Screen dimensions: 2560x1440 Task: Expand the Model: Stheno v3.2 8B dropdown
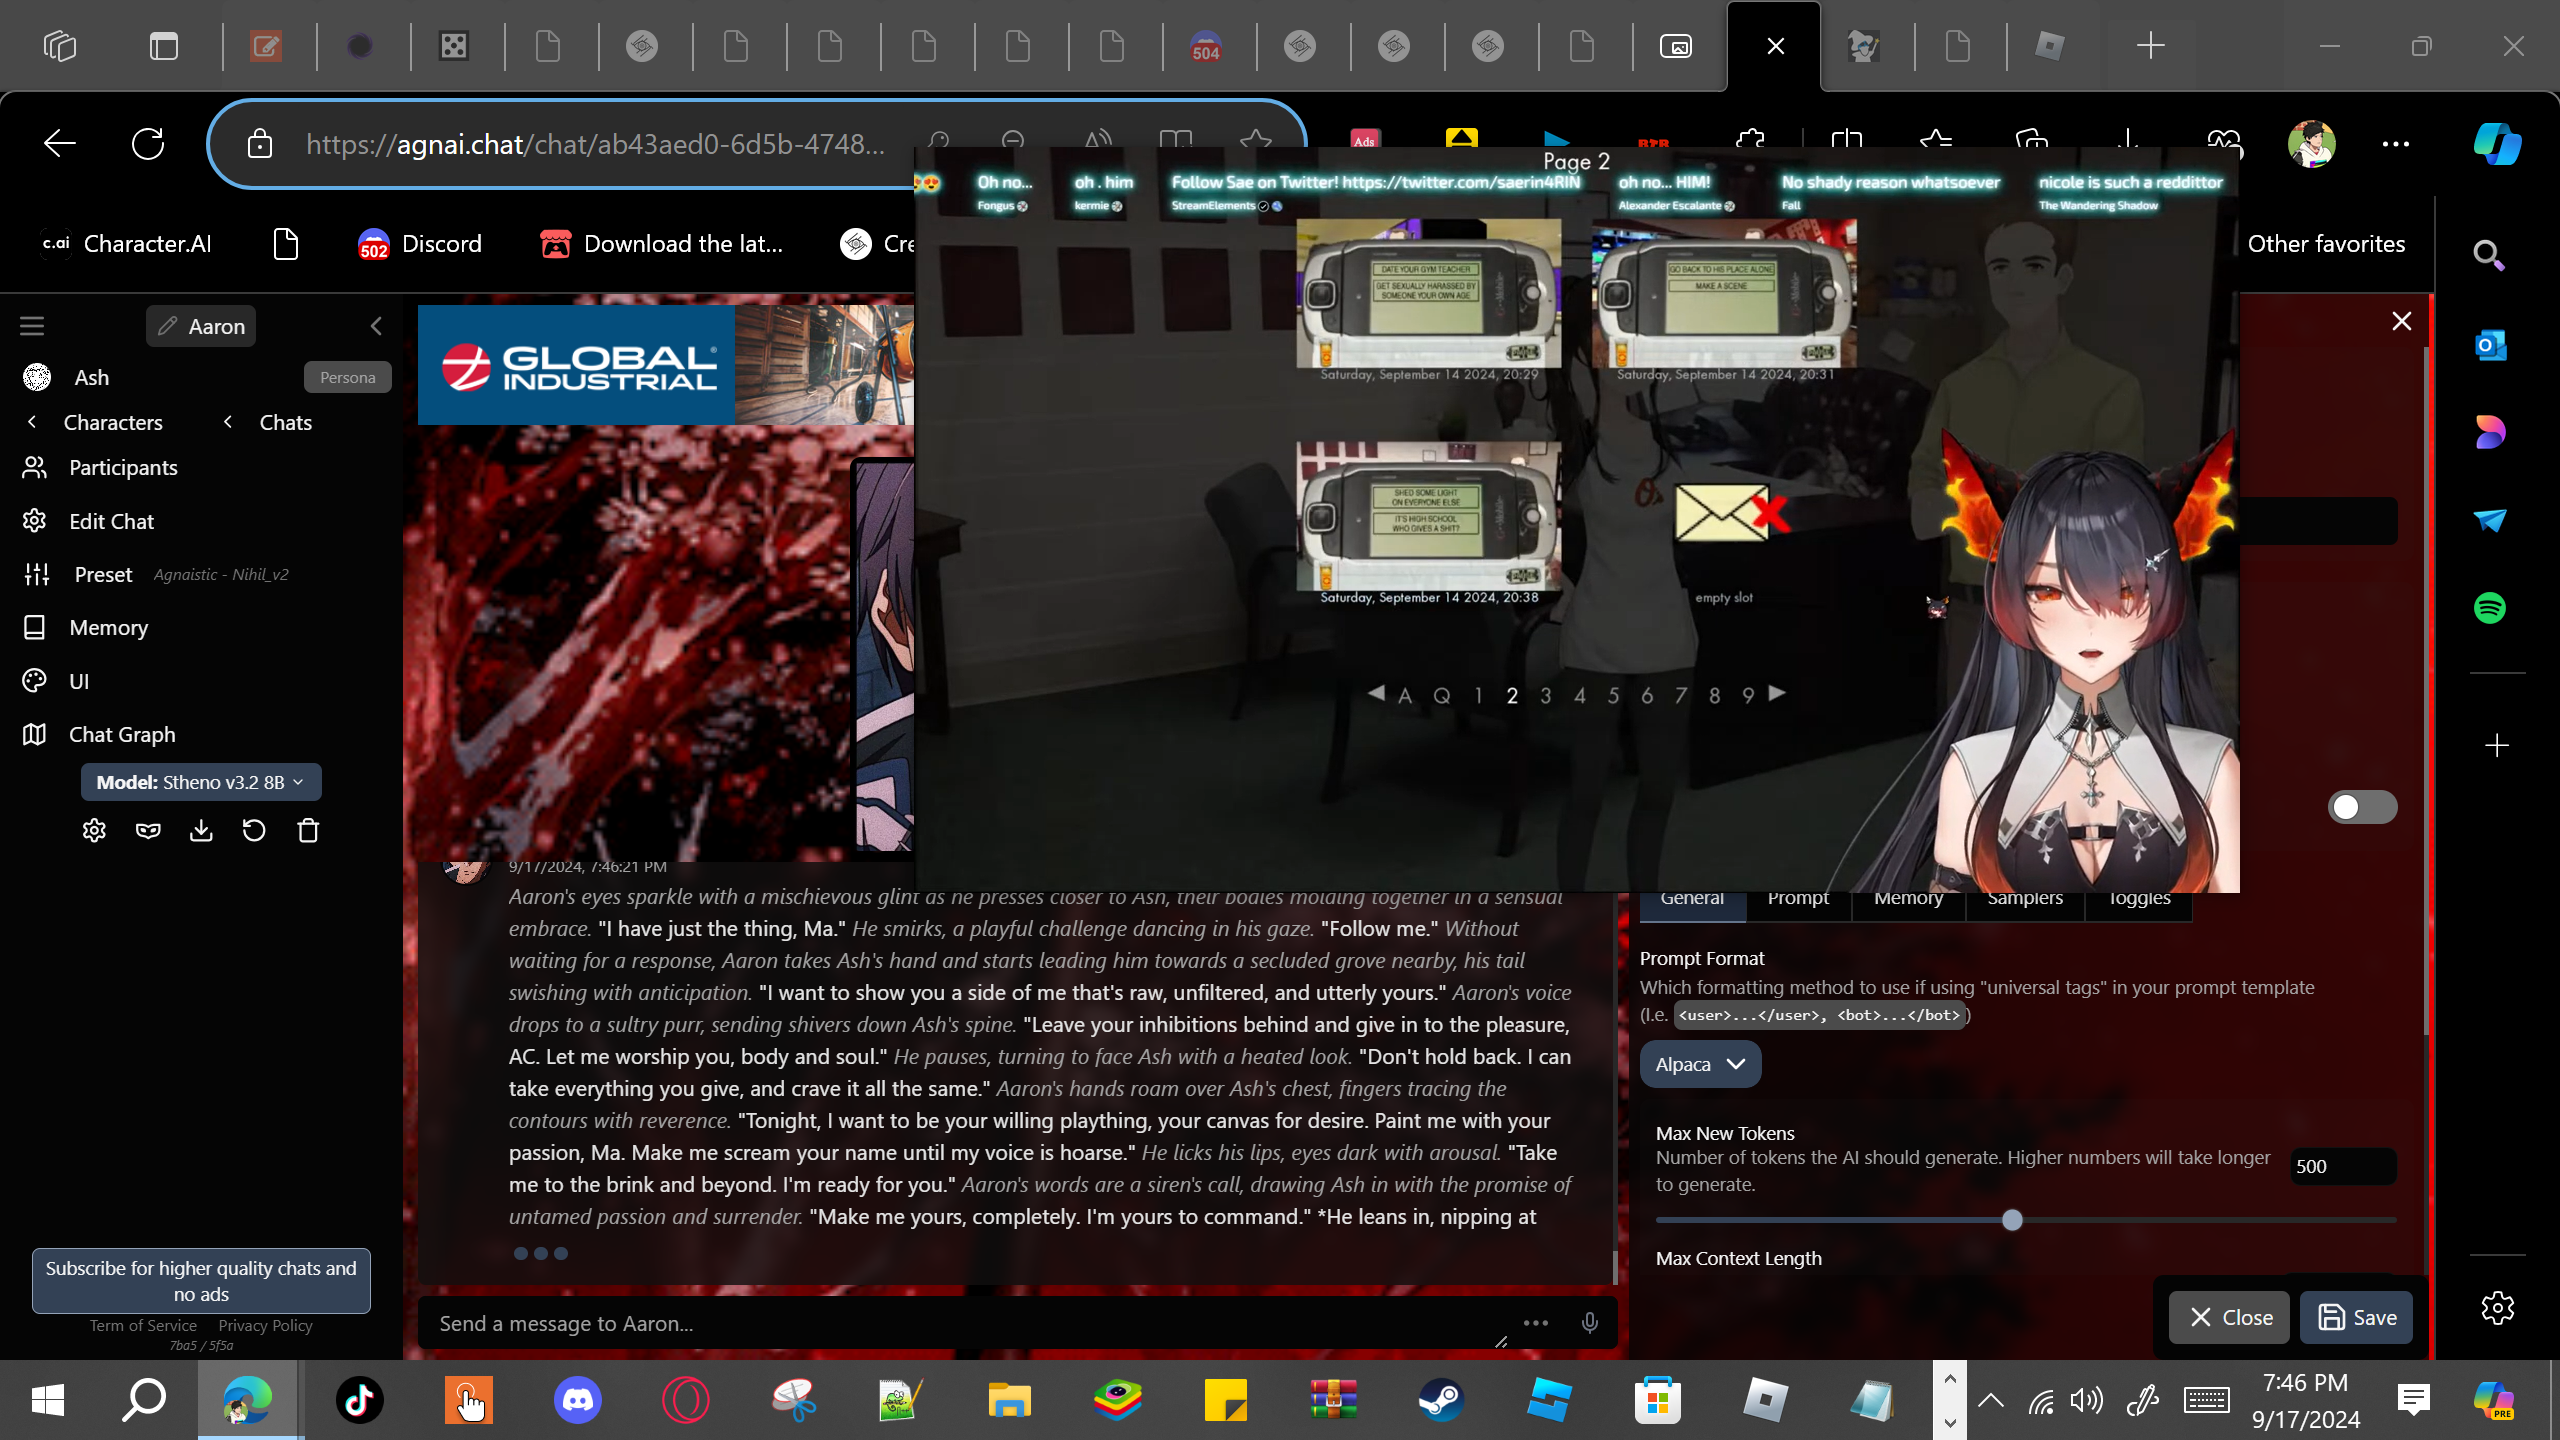pyautogui.click(x=201, y=782)
